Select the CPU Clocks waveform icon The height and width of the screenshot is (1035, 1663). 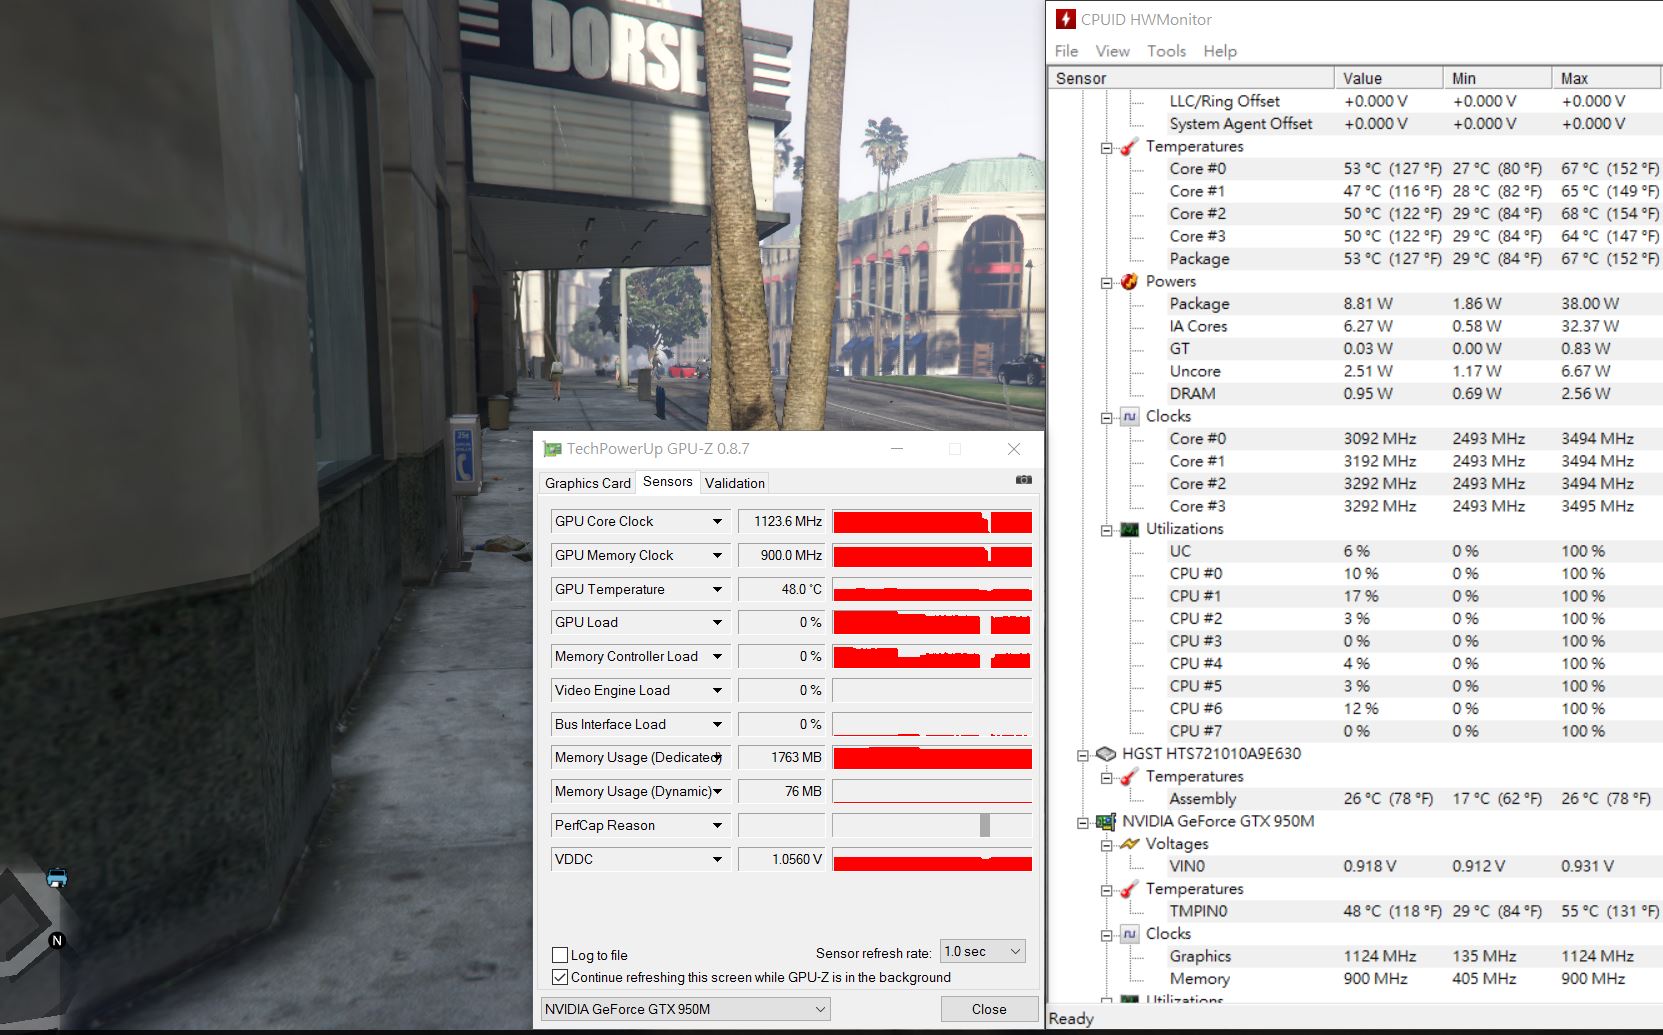pyautogui.click(x=1129, y=417)
